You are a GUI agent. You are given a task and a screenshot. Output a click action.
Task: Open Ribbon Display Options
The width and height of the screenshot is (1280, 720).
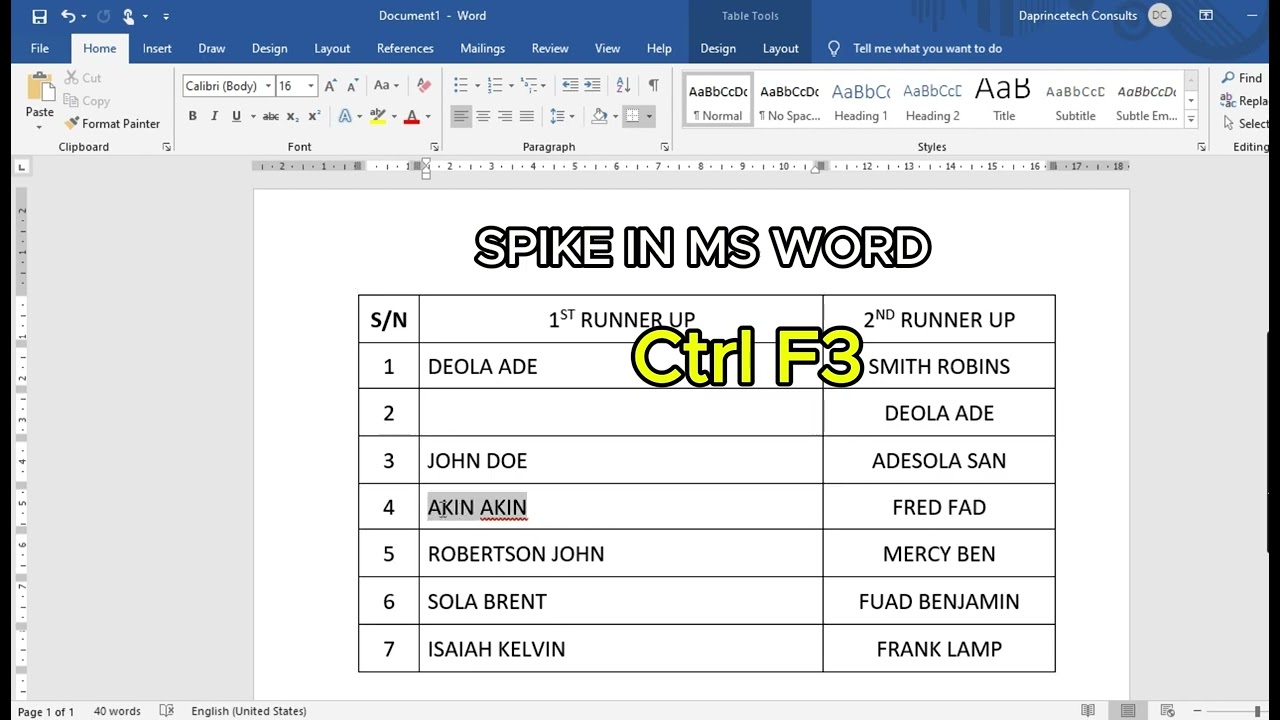tap(1206, 16)
